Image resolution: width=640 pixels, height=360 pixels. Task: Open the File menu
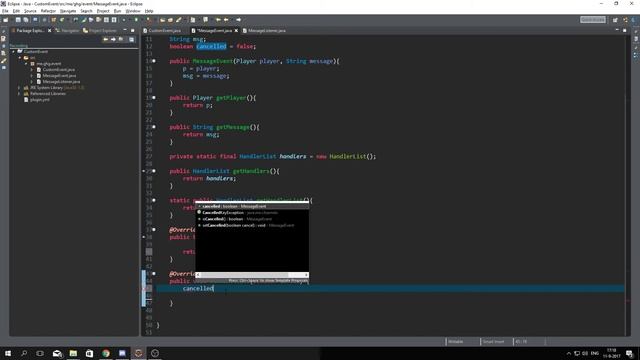coord(5,11)
